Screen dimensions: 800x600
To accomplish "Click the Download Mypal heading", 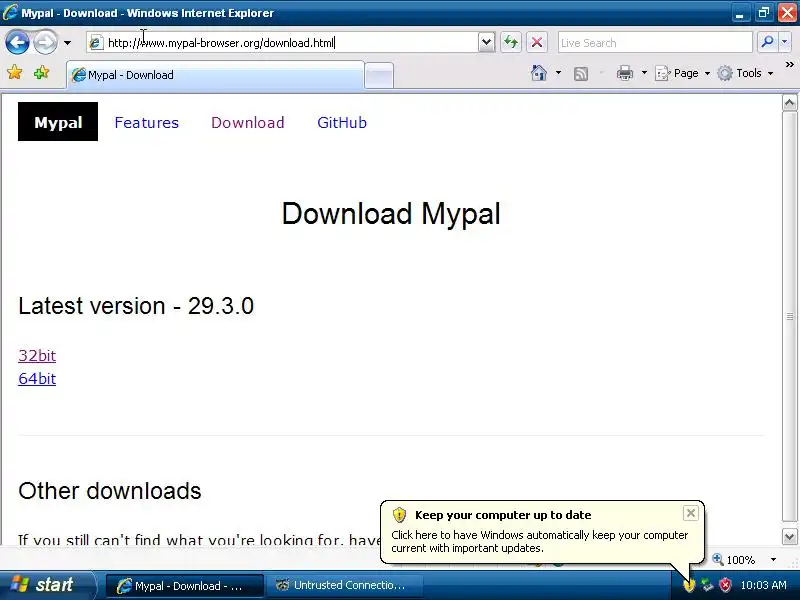I will [391, 213].
